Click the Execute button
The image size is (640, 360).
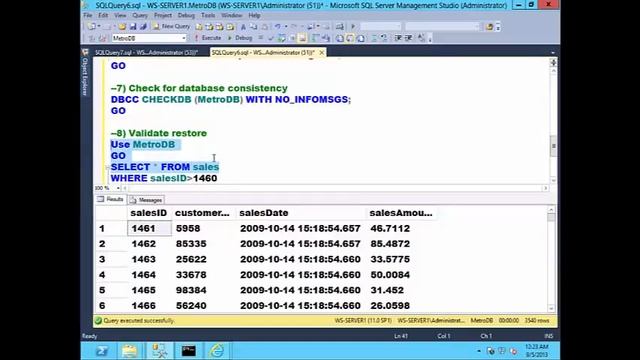[208, 38]
